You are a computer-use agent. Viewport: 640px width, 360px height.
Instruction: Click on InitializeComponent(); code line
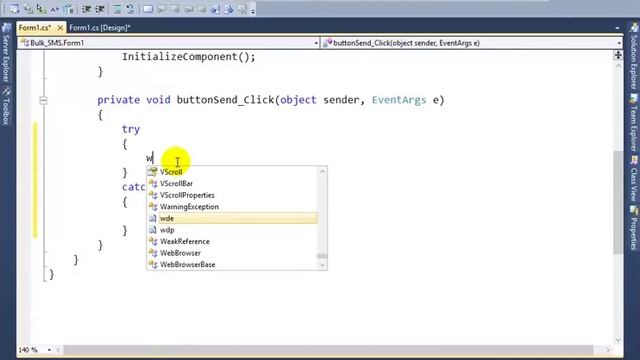[x=189, y=57]
